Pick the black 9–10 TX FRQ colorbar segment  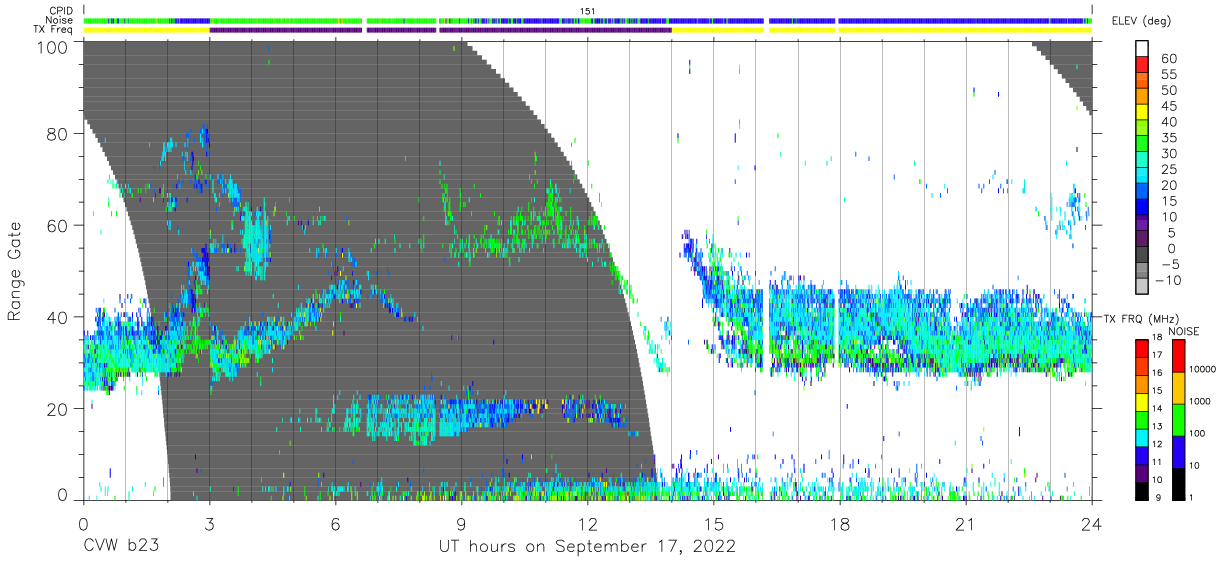(x=1141, y=489)
